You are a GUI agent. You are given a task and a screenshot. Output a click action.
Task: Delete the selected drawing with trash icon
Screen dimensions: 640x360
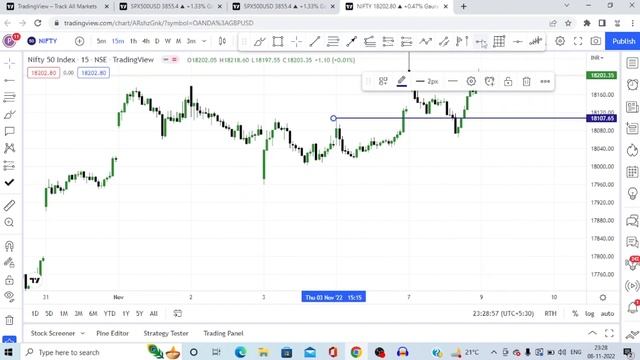[x=527, y=82]
